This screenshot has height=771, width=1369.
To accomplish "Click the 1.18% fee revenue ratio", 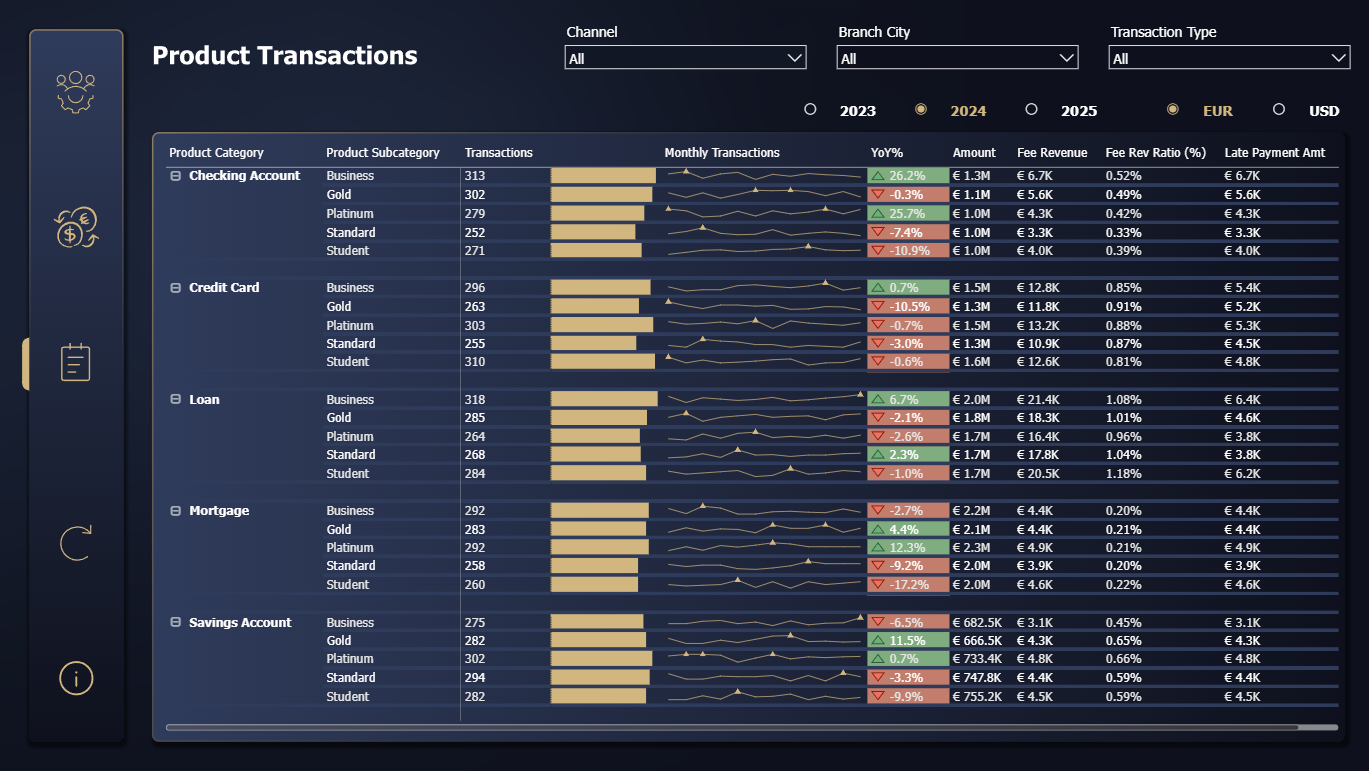I will click(x=1123, y=474).
